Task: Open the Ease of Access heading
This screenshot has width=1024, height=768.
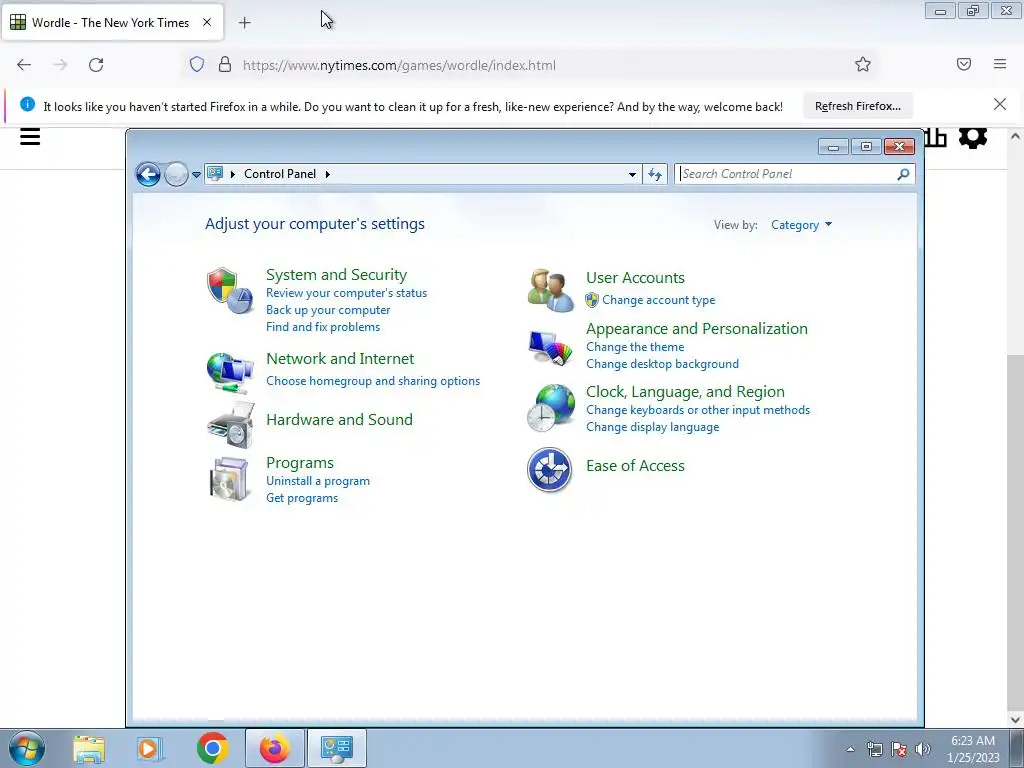Action: (x=635, y=466)
